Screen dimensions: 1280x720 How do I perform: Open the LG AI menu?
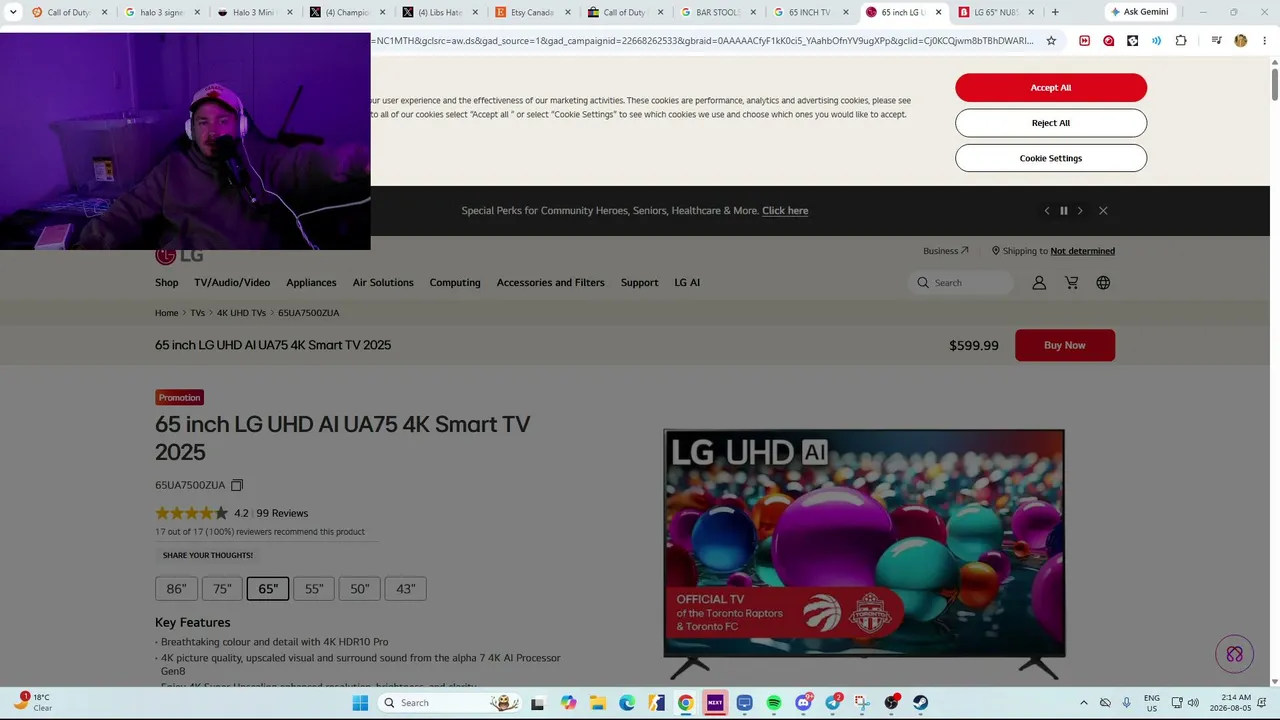pyautogui.click(x=687, y=283)
